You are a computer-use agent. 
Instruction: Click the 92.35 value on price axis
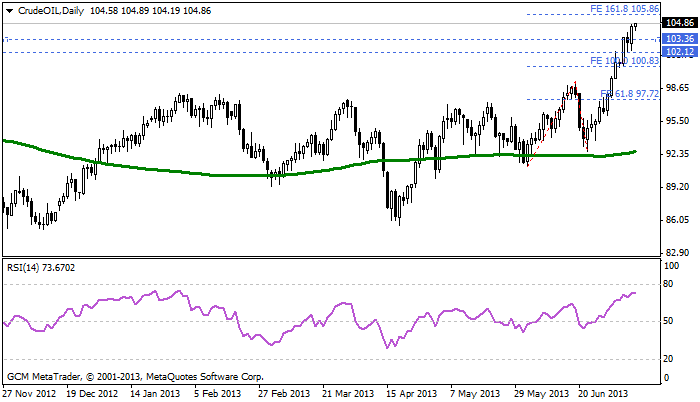click(679, 154)
